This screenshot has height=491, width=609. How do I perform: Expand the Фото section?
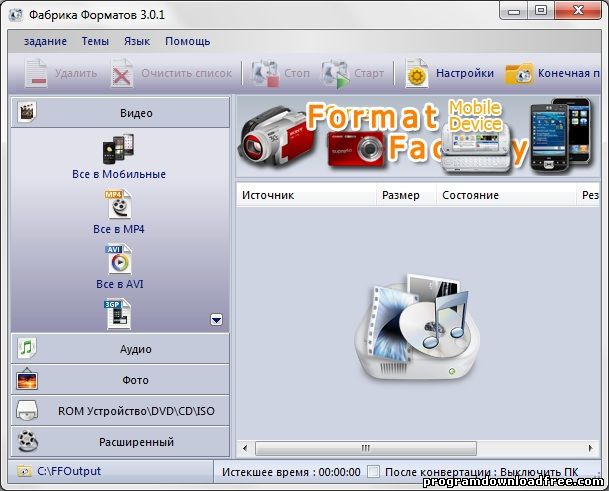point(120,380)
